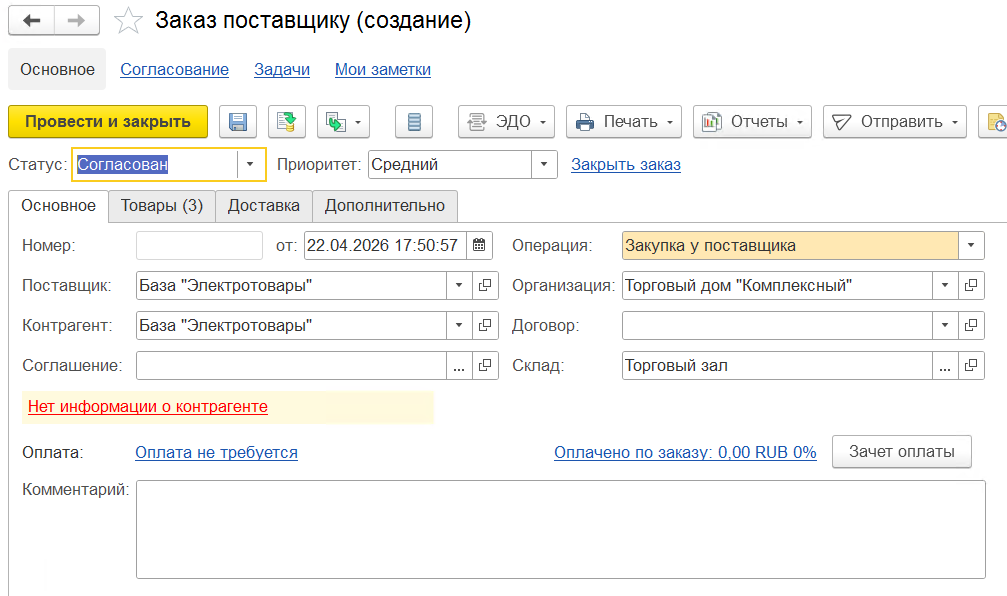
Task: Click the Склад field Торговый зал
Action: [x=777, y=365]
